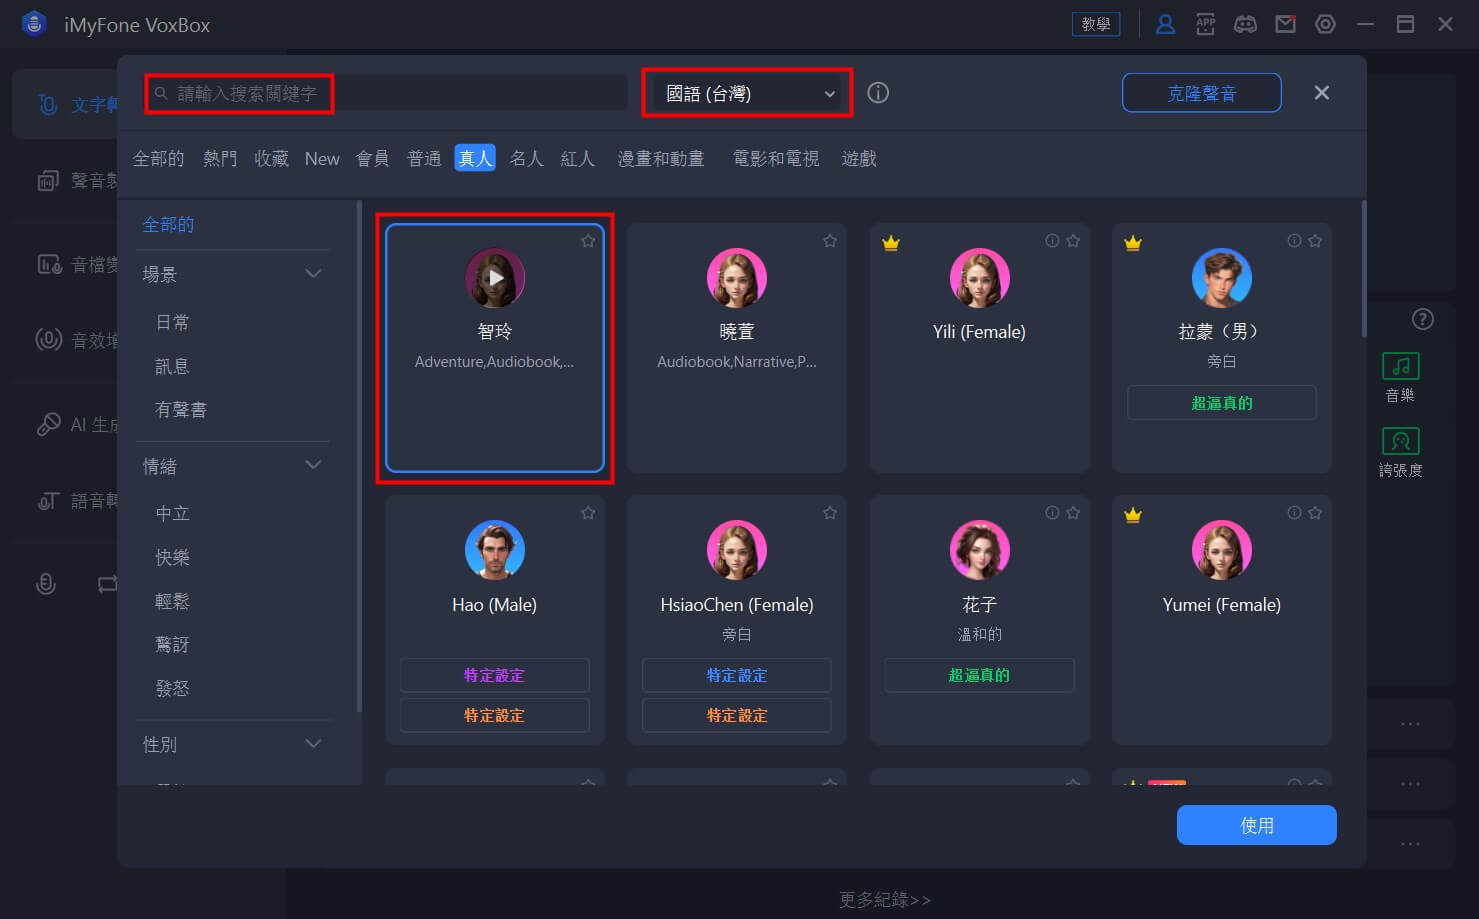Filter by 有聲書 scene
This screenshot has width=1479, height=919.
tap(181, 410)
